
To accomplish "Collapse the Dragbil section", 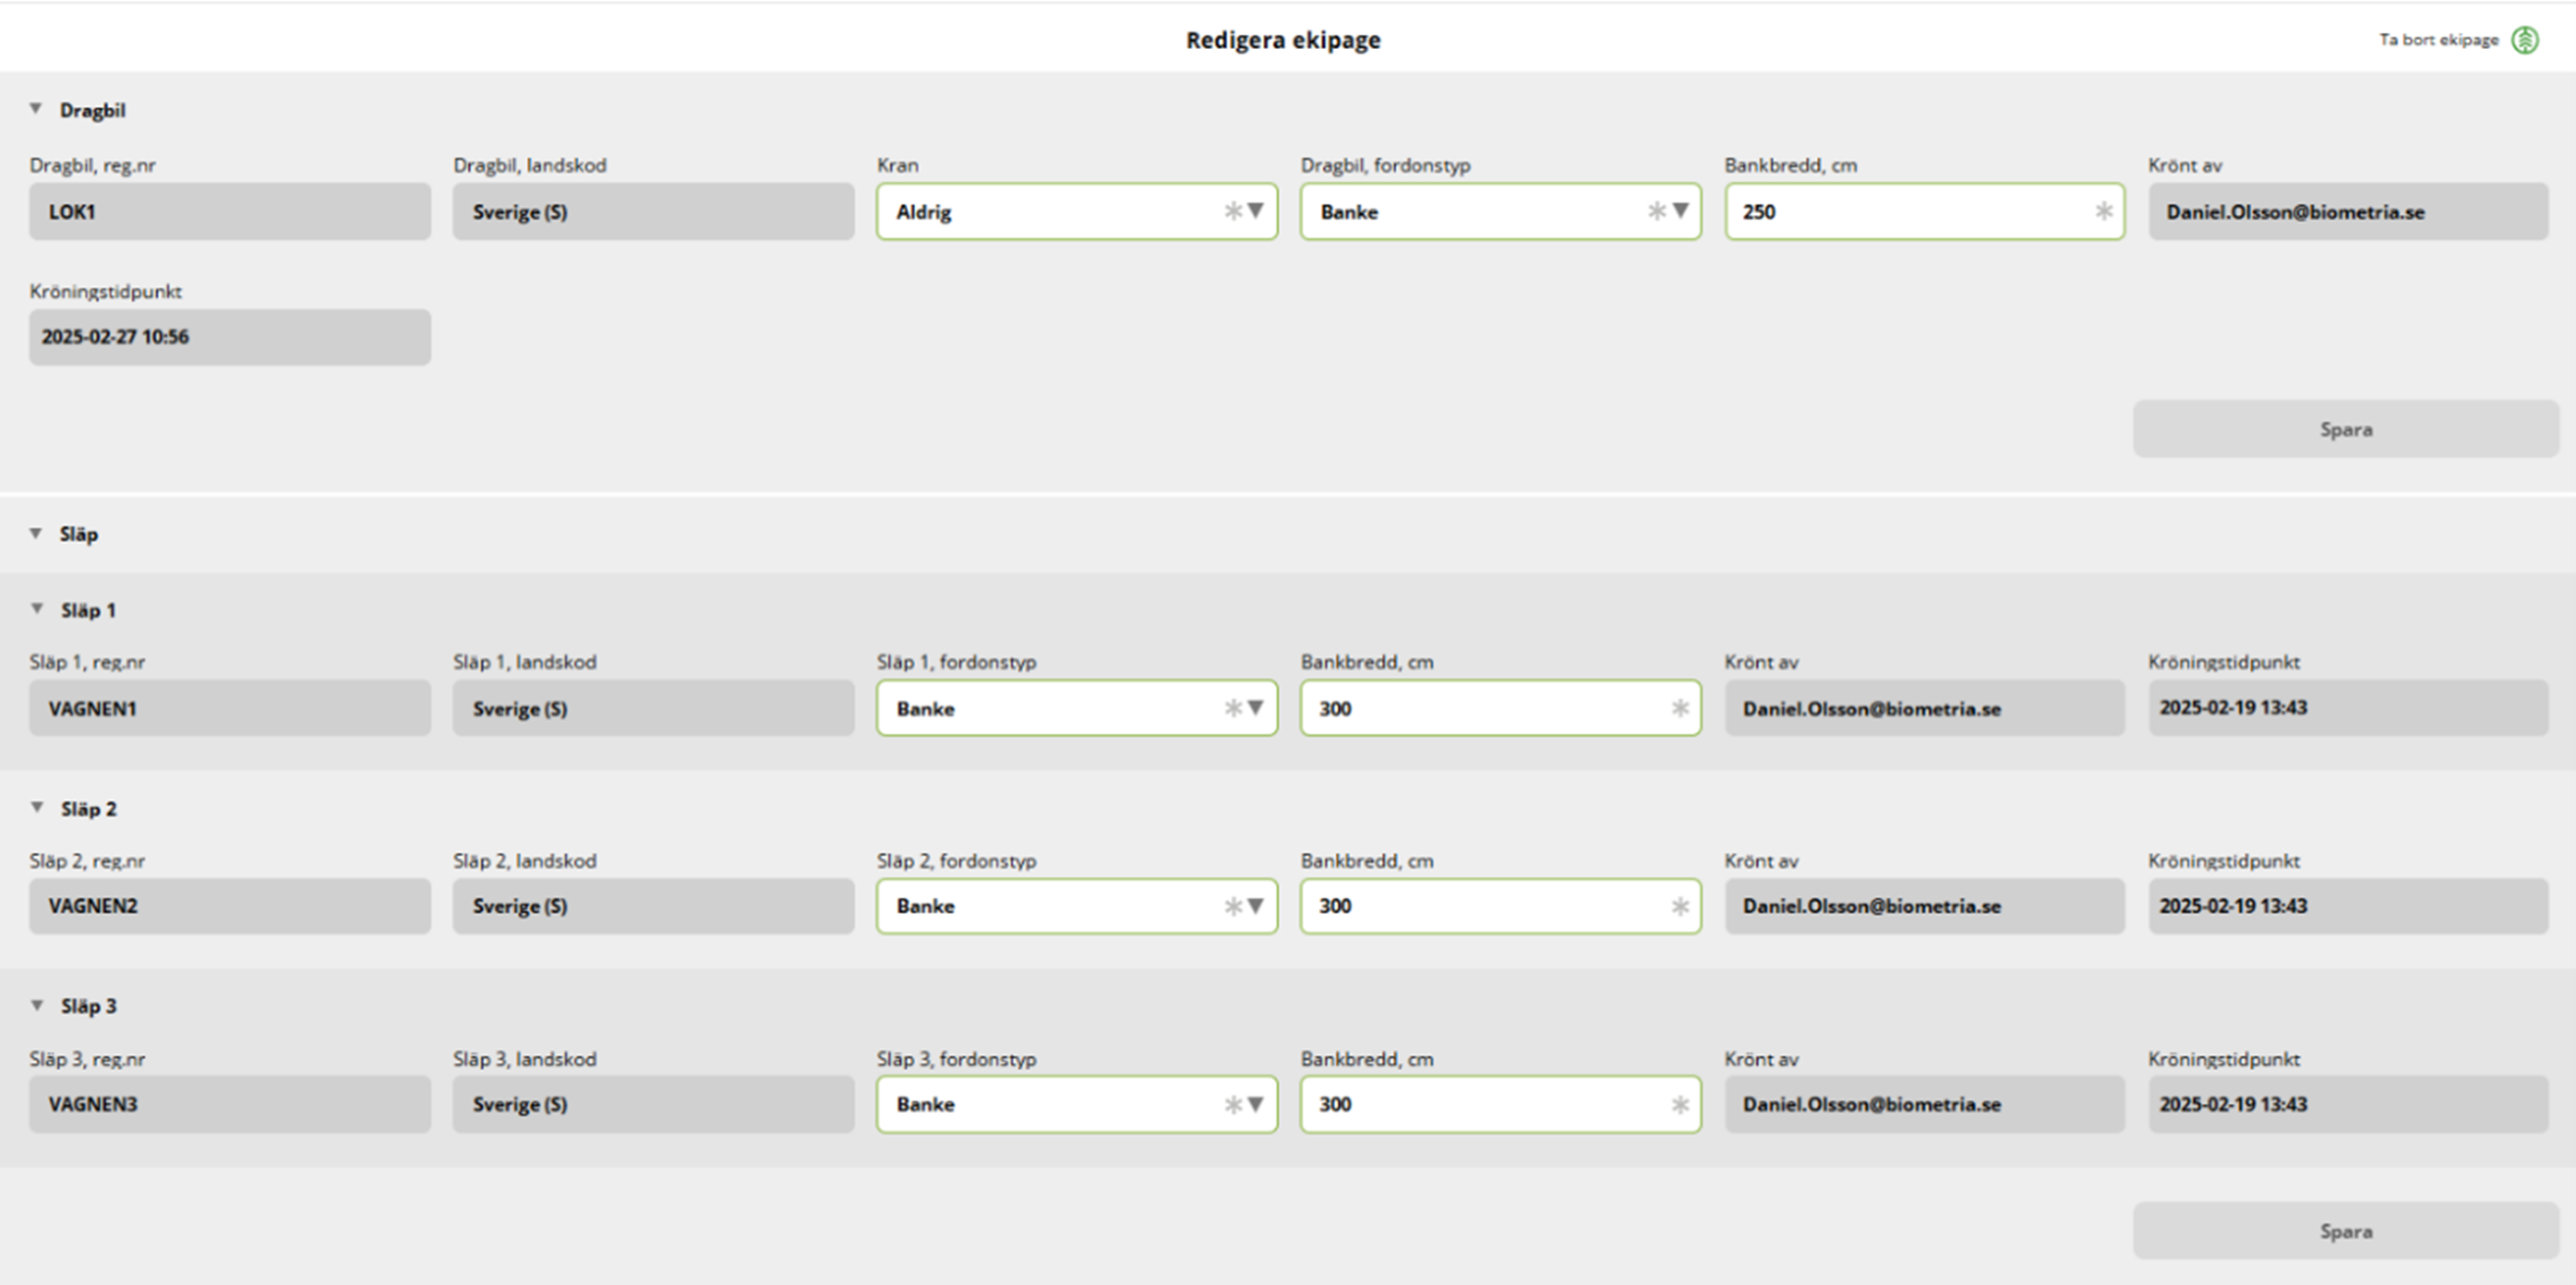I will [x=36, y=108].
